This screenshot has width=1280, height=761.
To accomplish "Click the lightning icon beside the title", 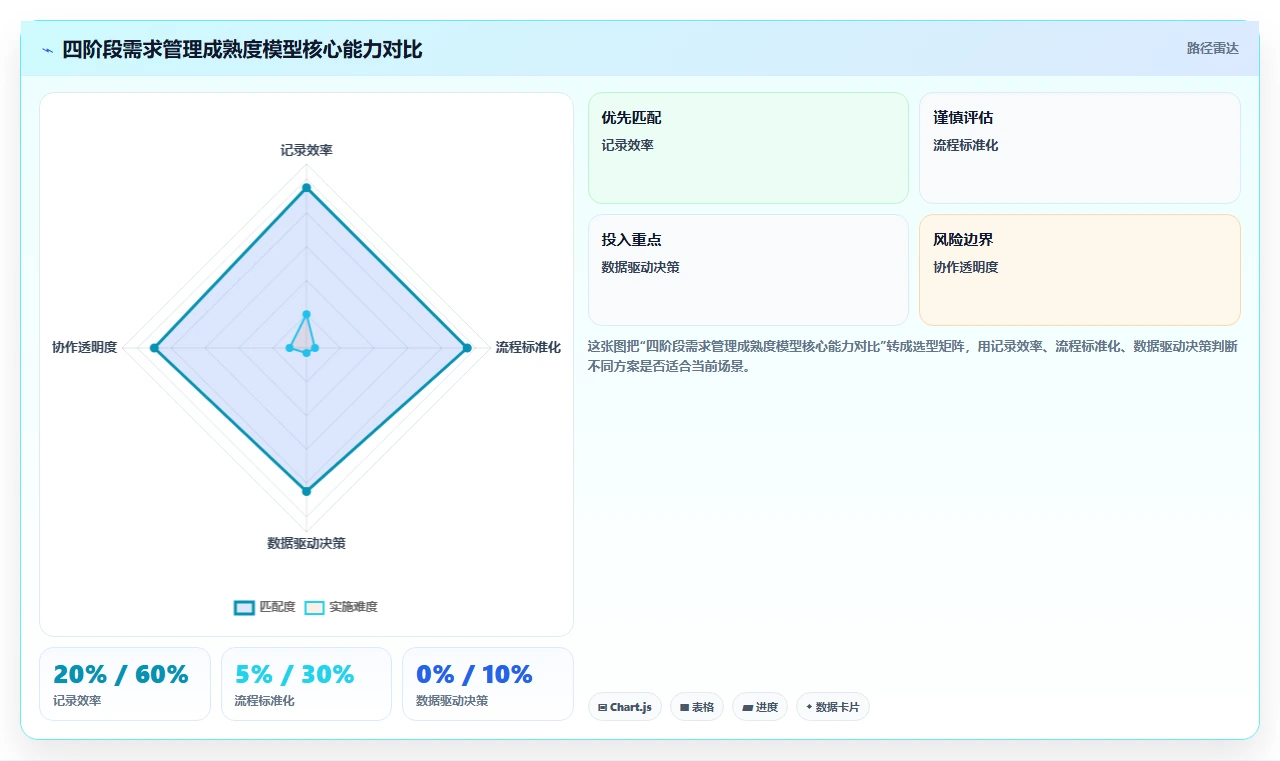I will tap(48, 50).
